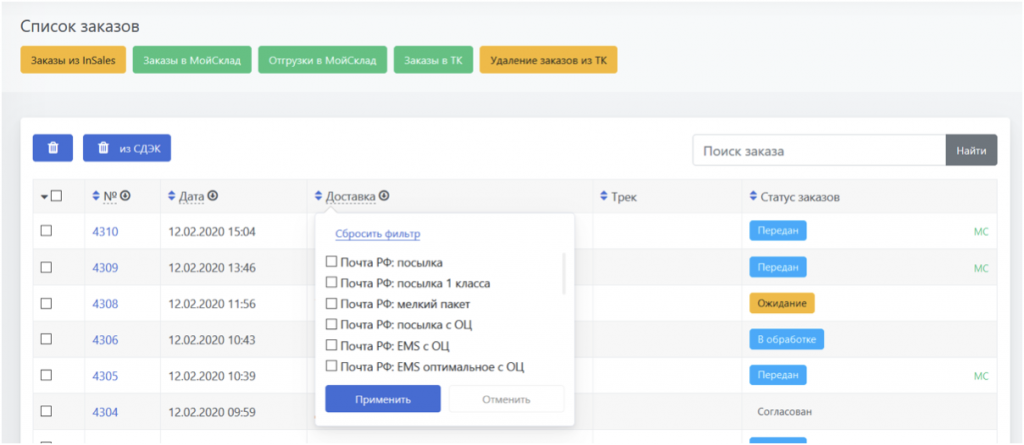1024x445 pixels.
Task: Open the select-all dropdown caret in header
Action: [x=44, y=197]
